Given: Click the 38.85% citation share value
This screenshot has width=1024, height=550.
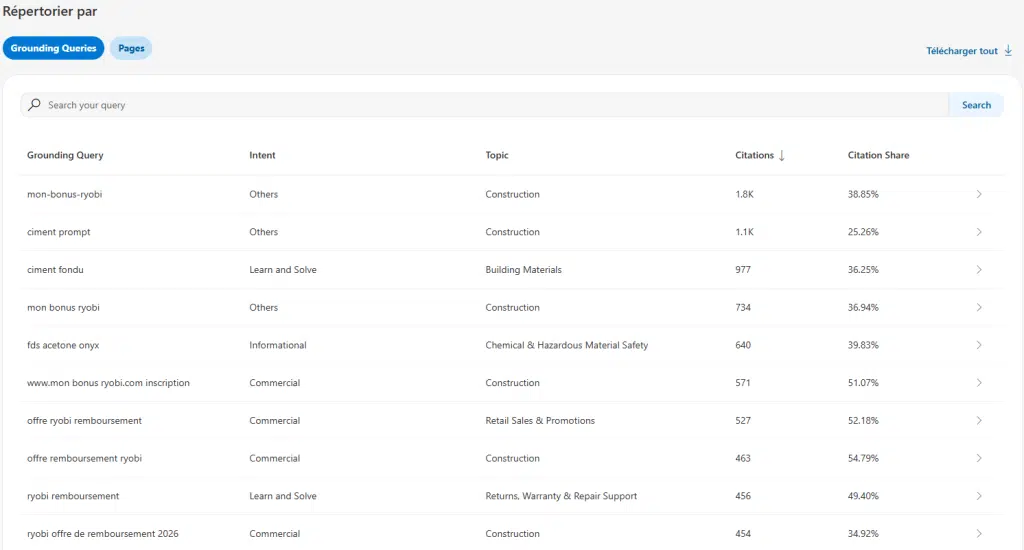Looking at the screenshot, I should click(x=863, y=194).
